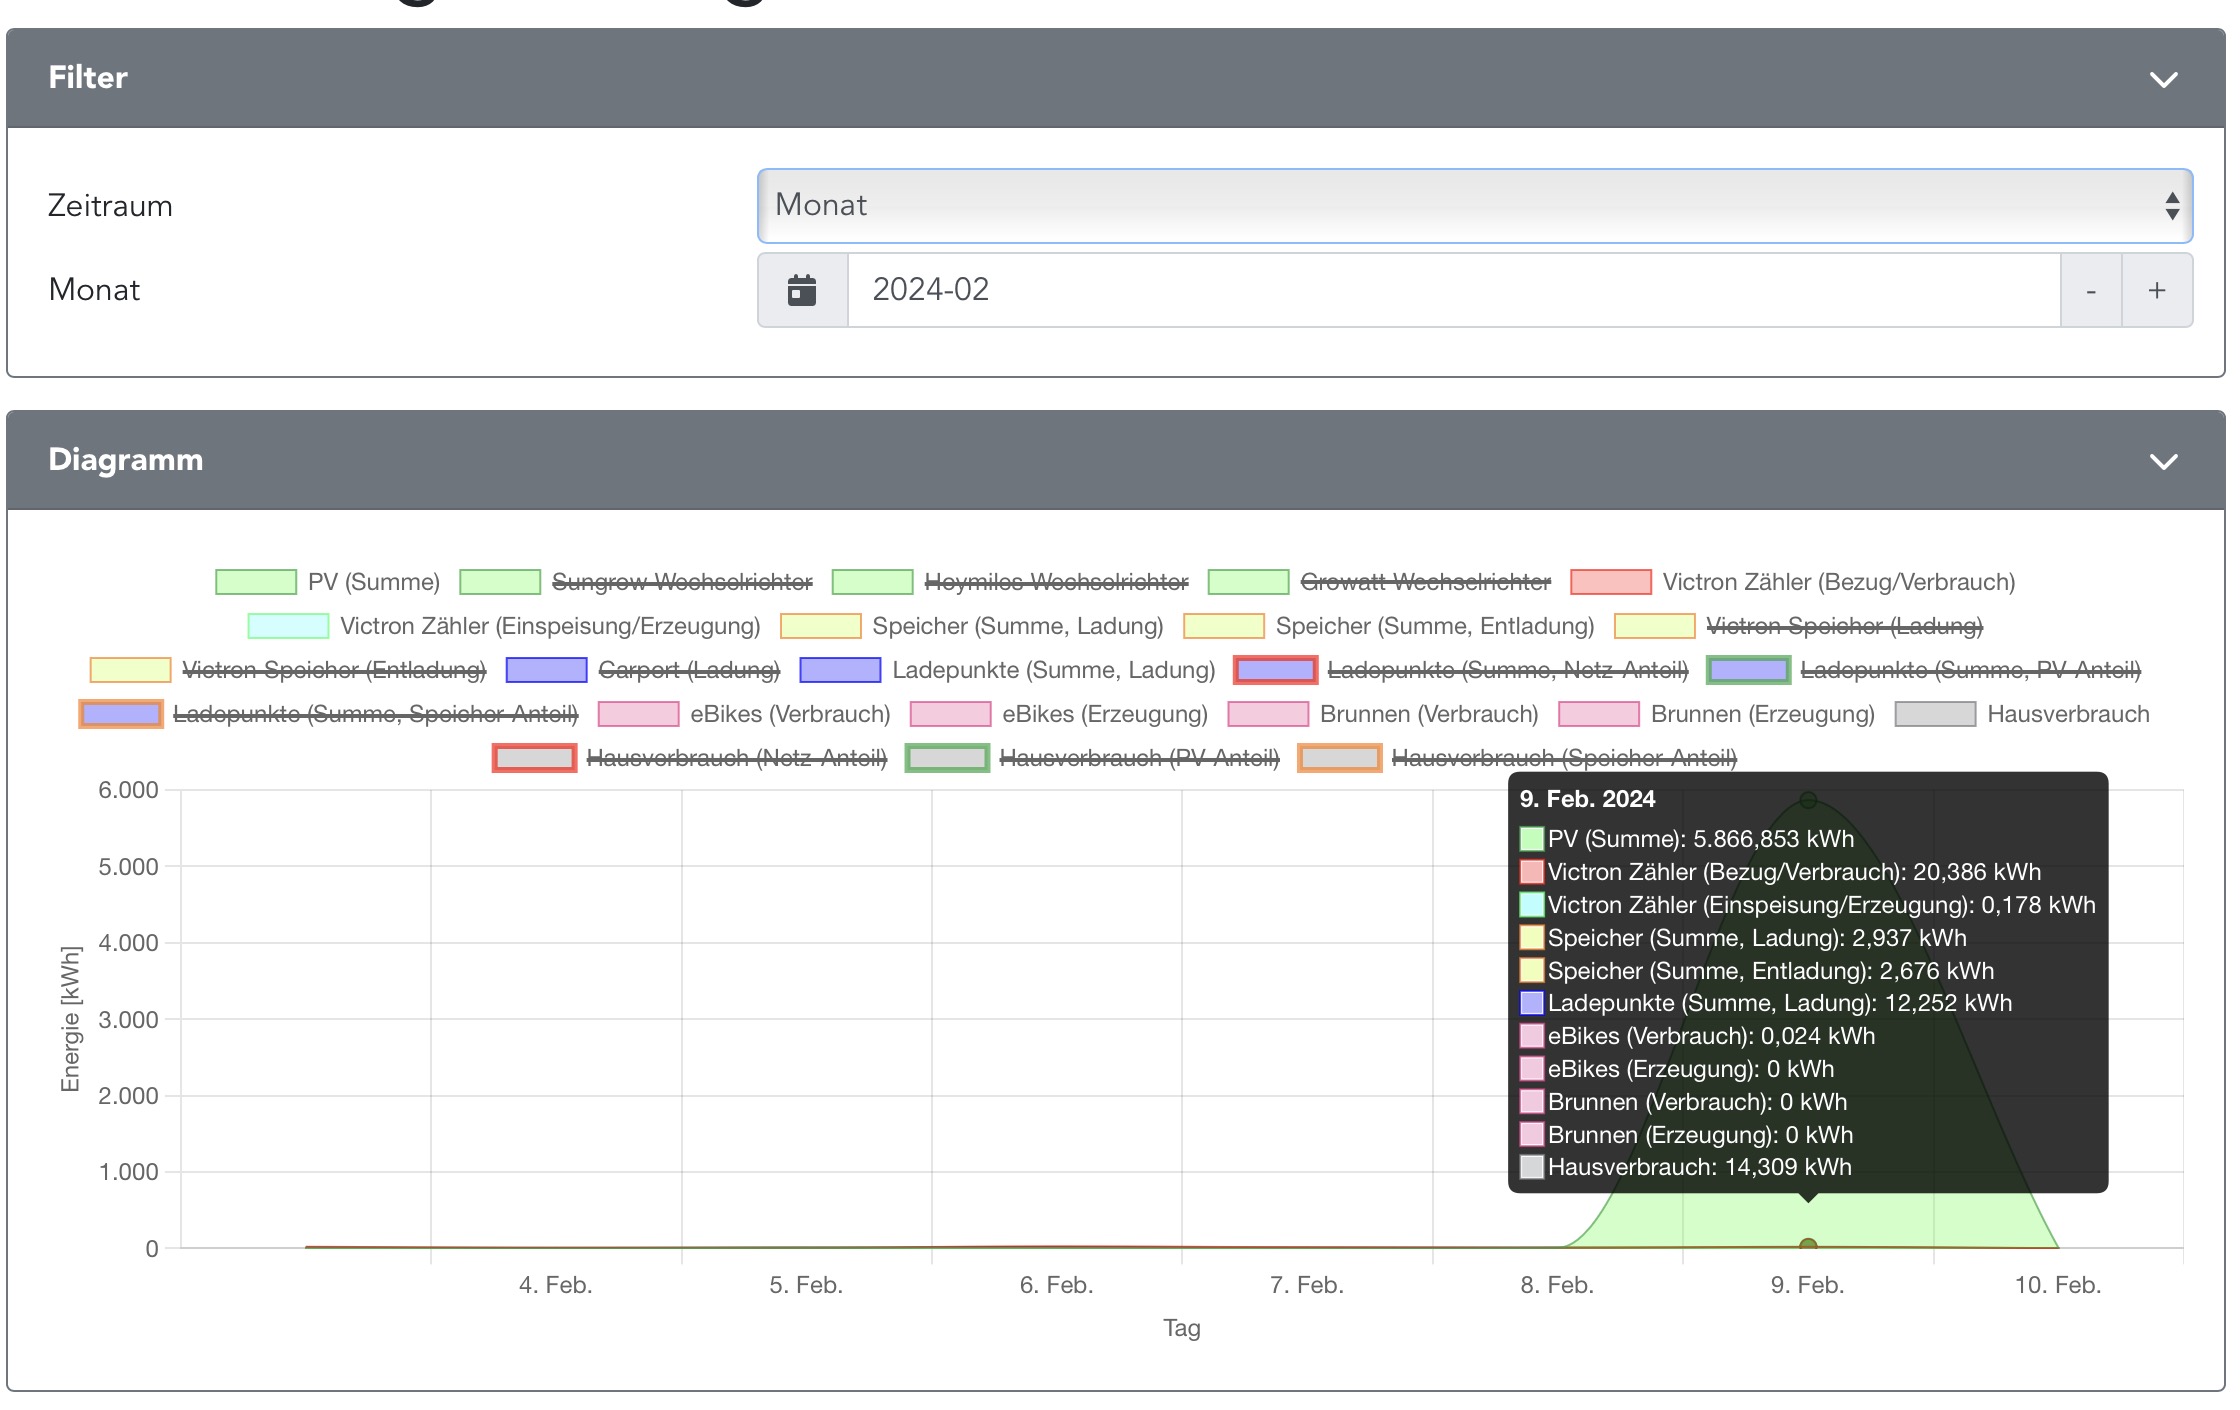Click the month input field 2024-02
The image size is (2240, 1410).
pos(1452,290)
